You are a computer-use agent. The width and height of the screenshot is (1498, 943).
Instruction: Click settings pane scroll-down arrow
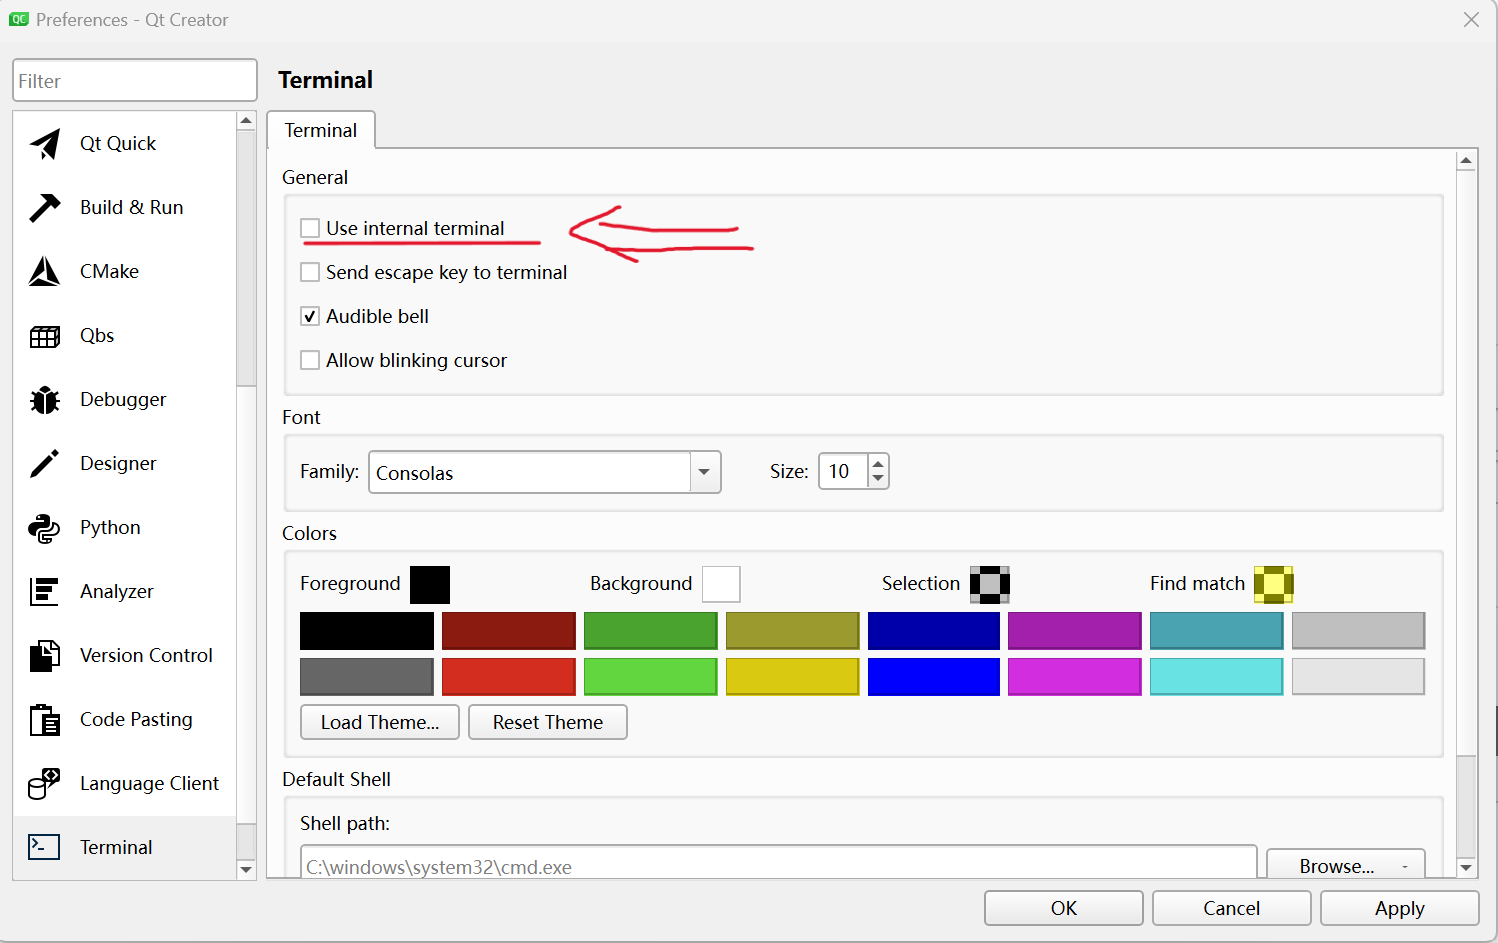pyautogui.click(x=1466, y=868)
